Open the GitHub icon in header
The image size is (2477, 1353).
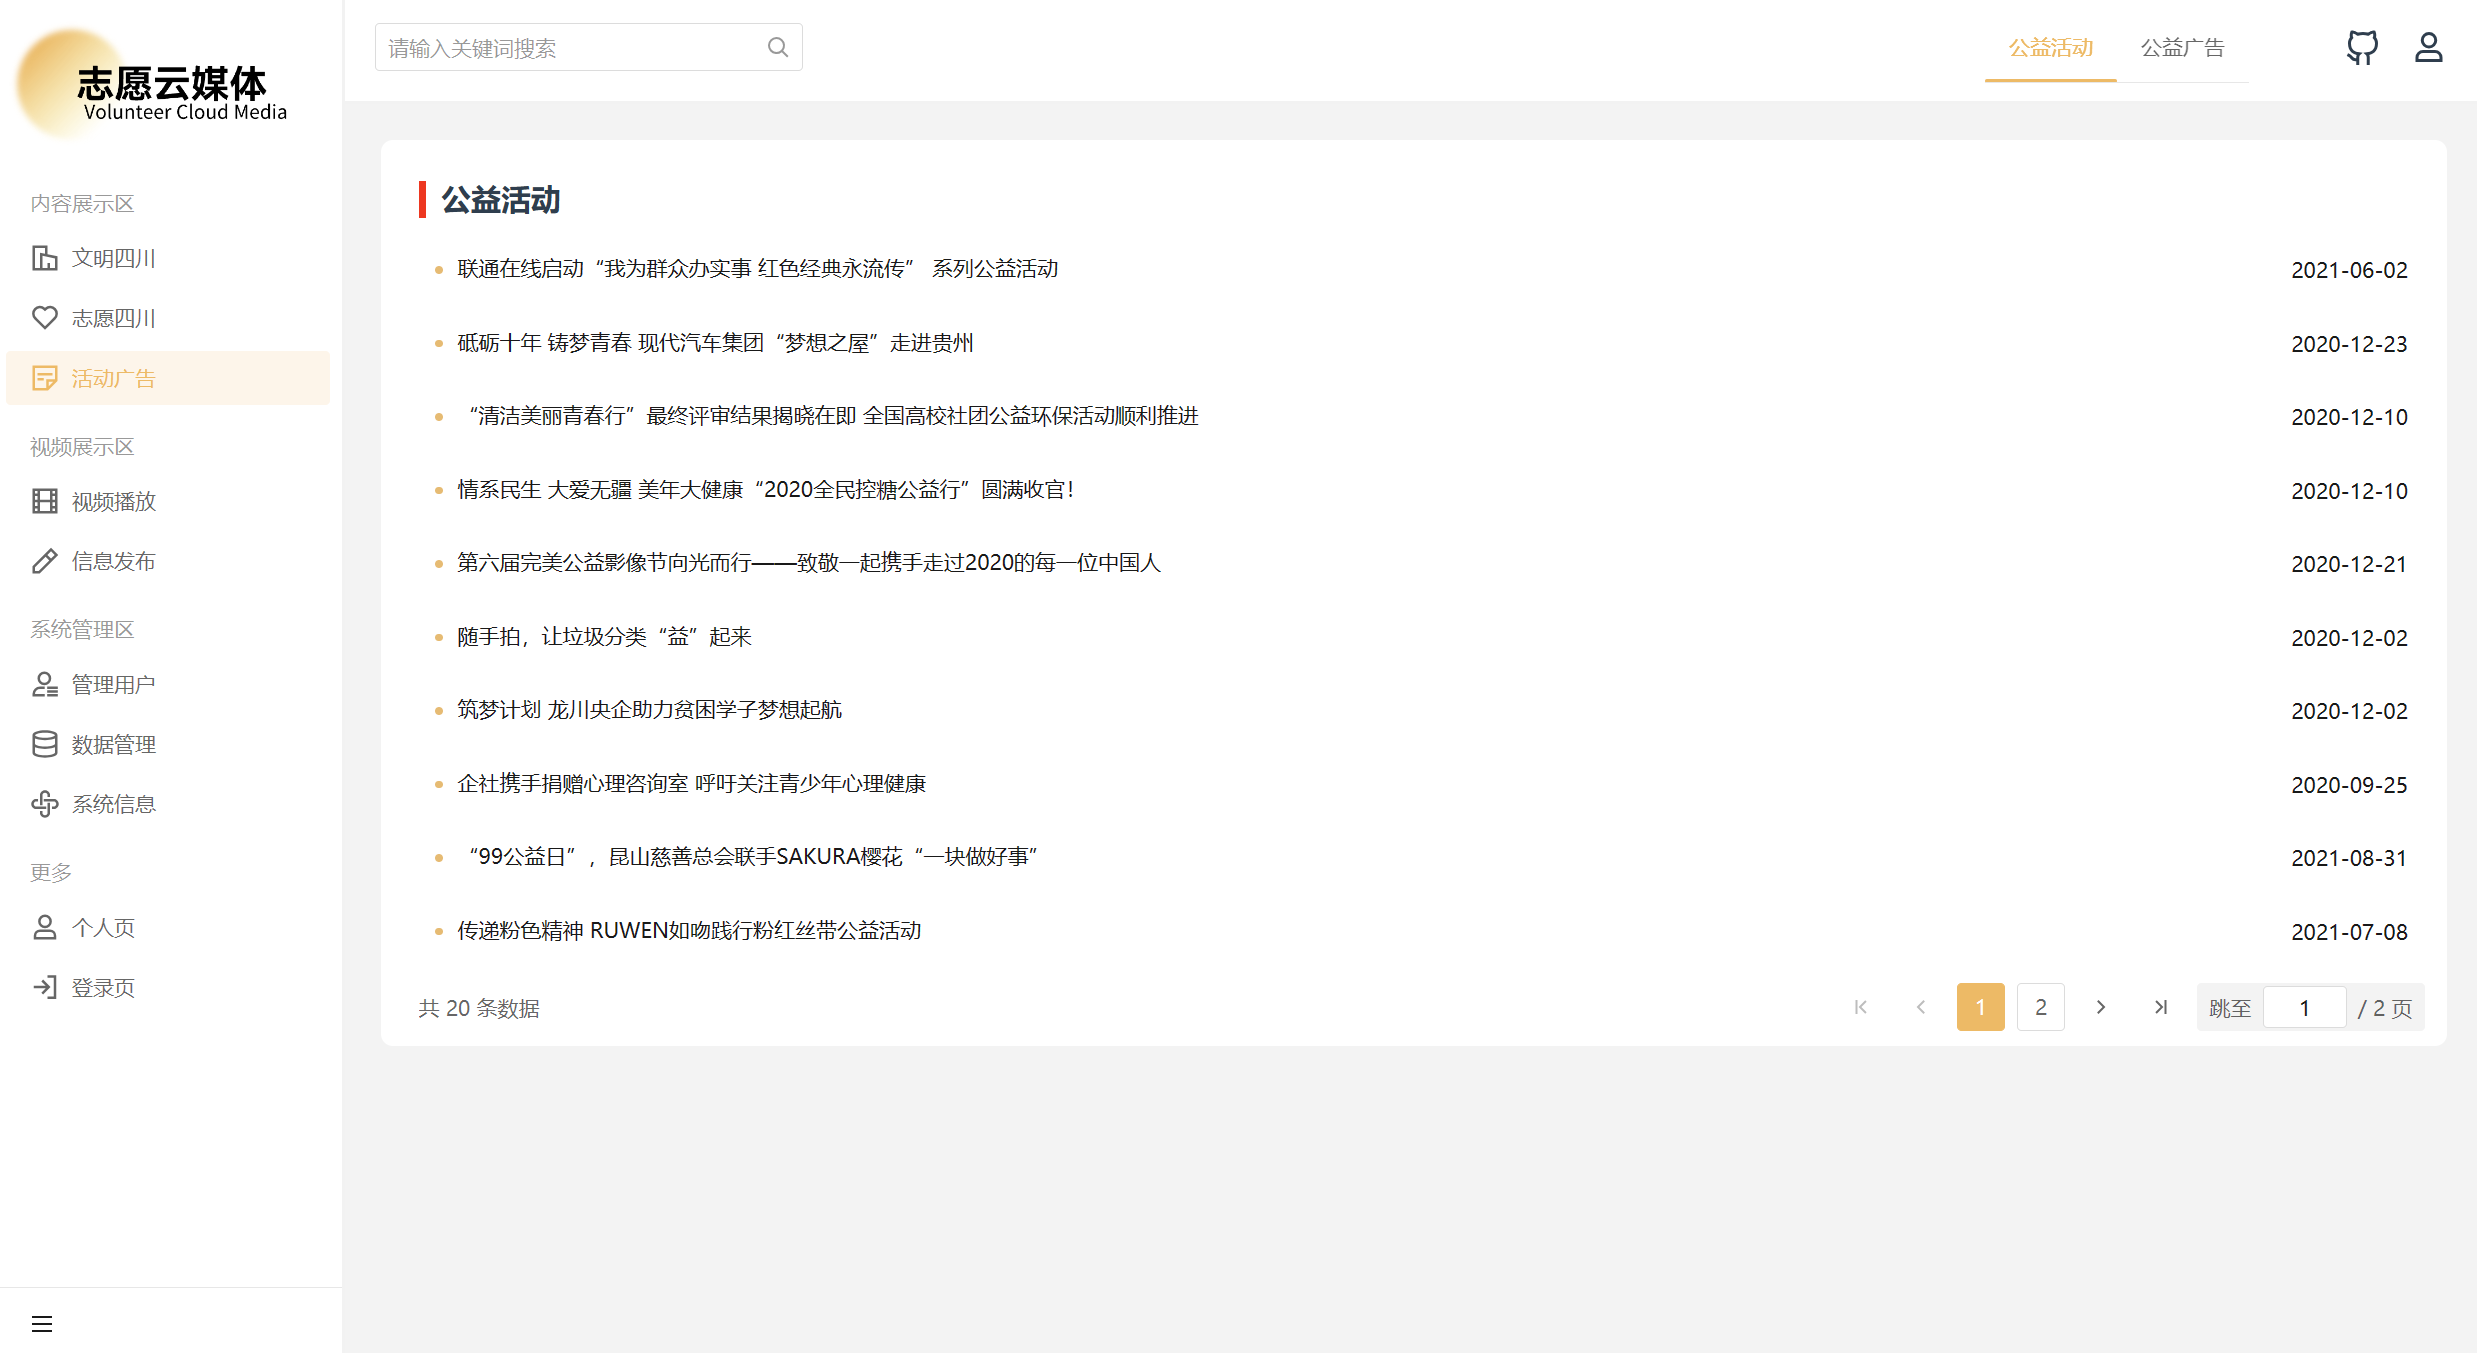2361,47
